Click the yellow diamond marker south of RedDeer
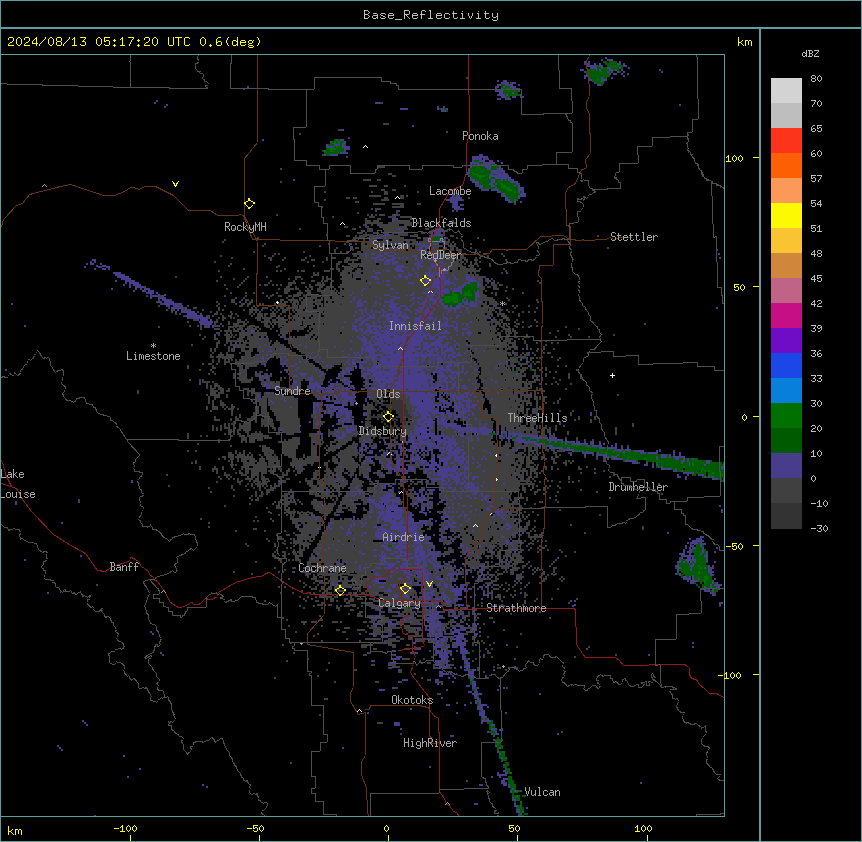Screen dimensions: 862x842 pos(425,281)
